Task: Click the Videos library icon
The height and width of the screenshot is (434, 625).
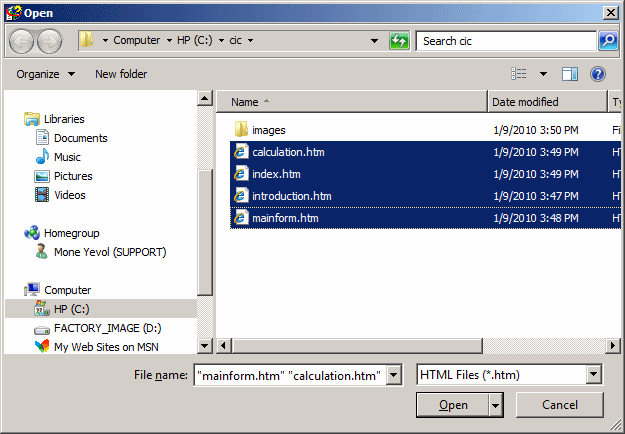Action: pos(42,195)
